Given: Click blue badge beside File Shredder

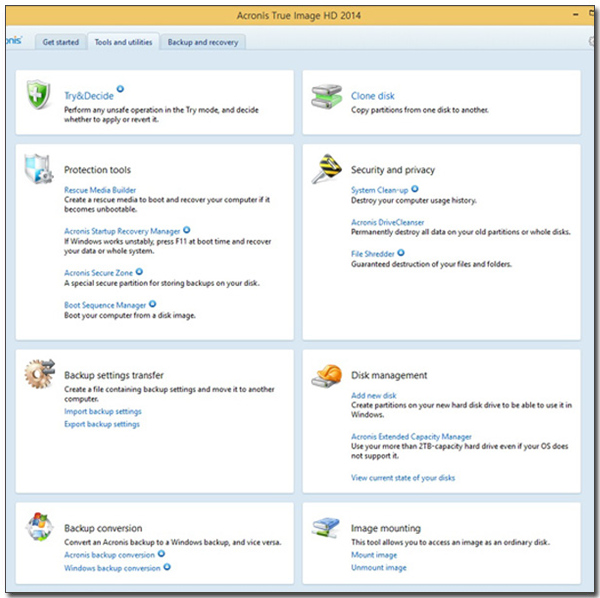Looking at the screenshot, I should [x=401, y=253].
